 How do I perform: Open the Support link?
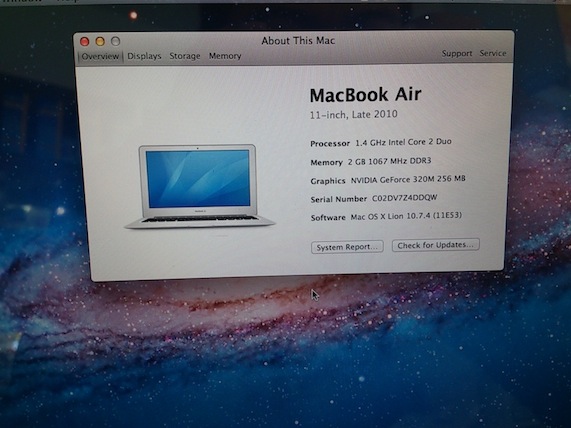coord(457,54)
